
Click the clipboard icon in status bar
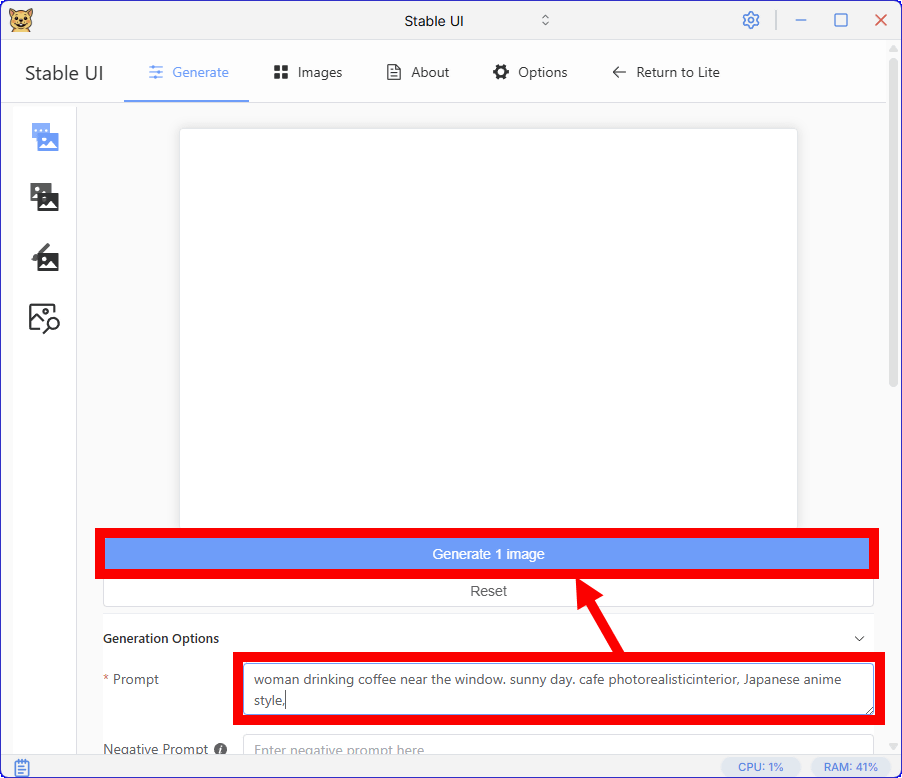pos(22,767)
